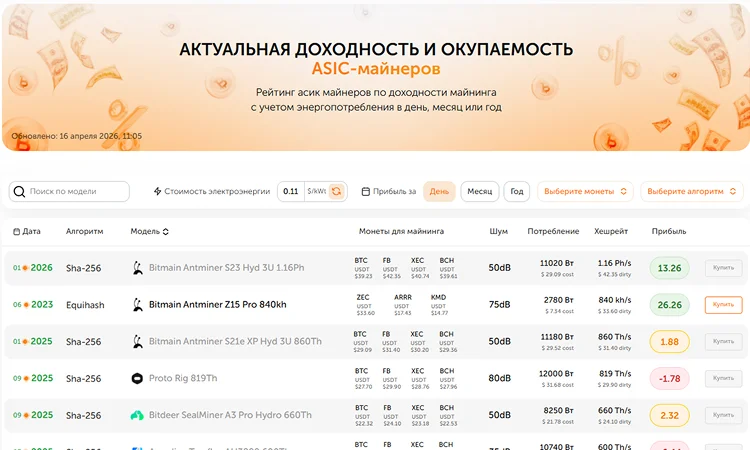Viewport: 750px width, 450px height.
Task: Click the KMD coin in Z15 Pro row
Action: (x=439, y=305)
